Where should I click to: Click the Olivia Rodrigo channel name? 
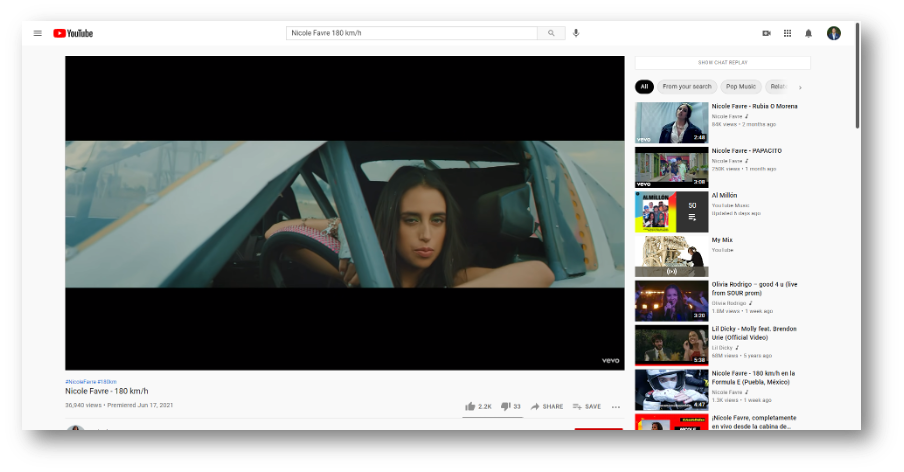coord(729,303)
